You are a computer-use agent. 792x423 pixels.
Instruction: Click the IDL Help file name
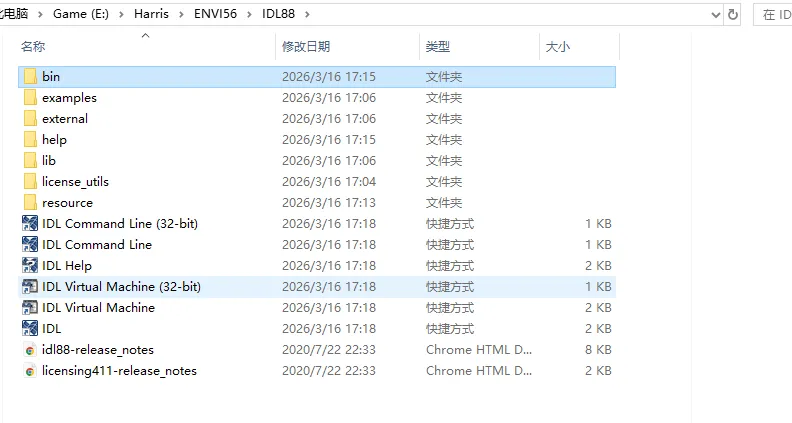click(67, 265)
